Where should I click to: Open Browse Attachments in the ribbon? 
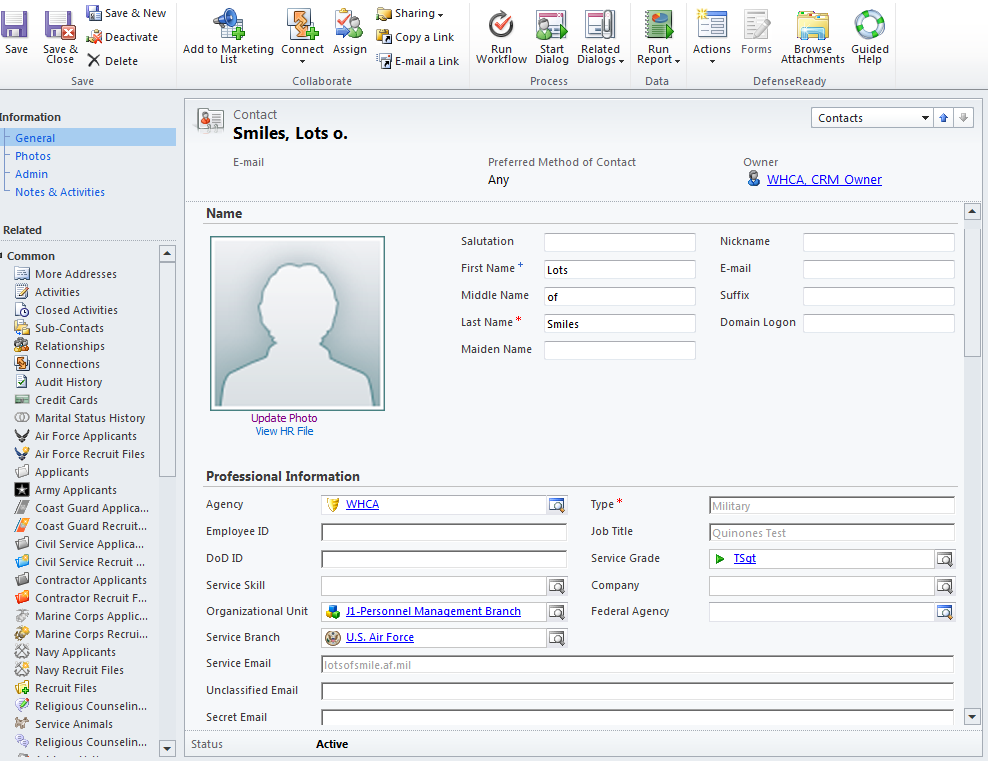[812, 26]
